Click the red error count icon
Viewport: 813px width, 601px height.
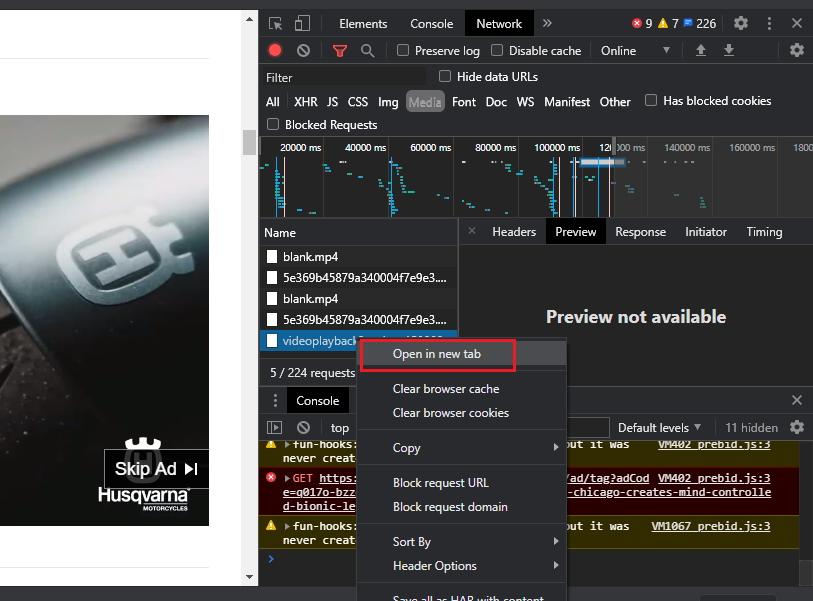point(637,23)
